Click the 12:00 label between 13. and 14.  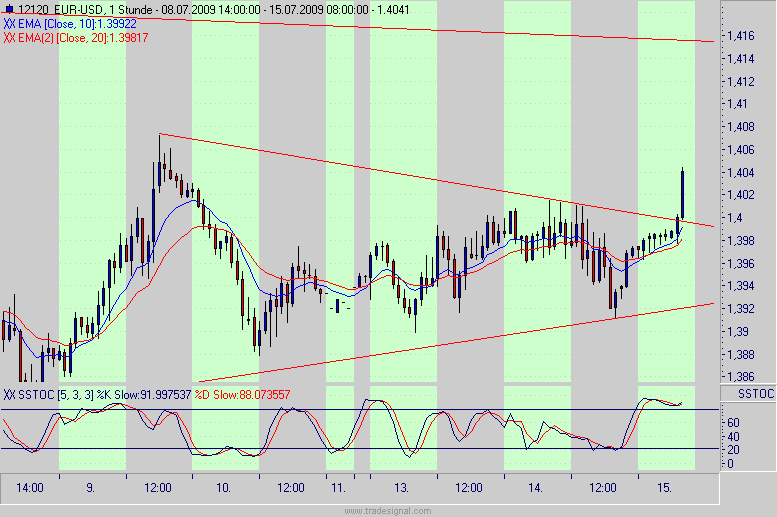[x=469, y=488]
